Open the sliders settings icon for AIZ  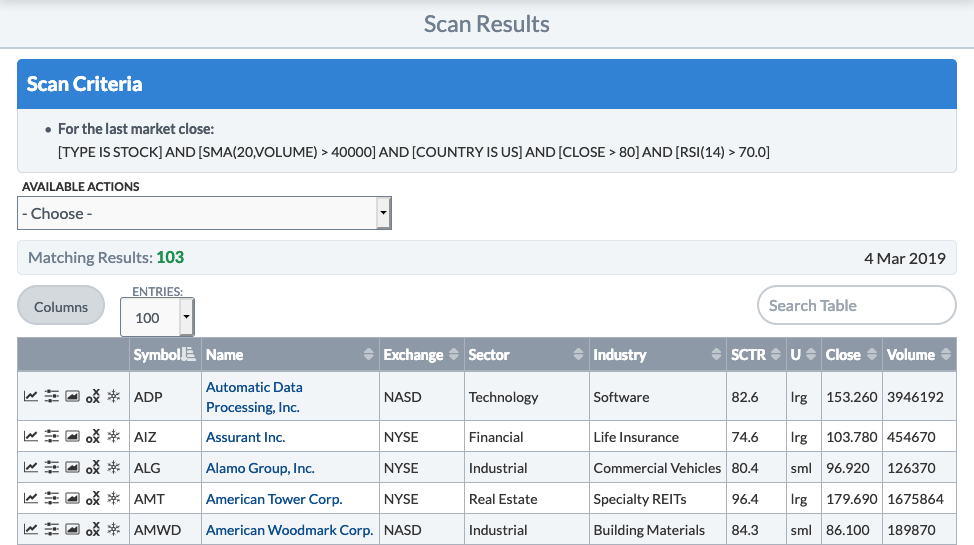(52, 437)
